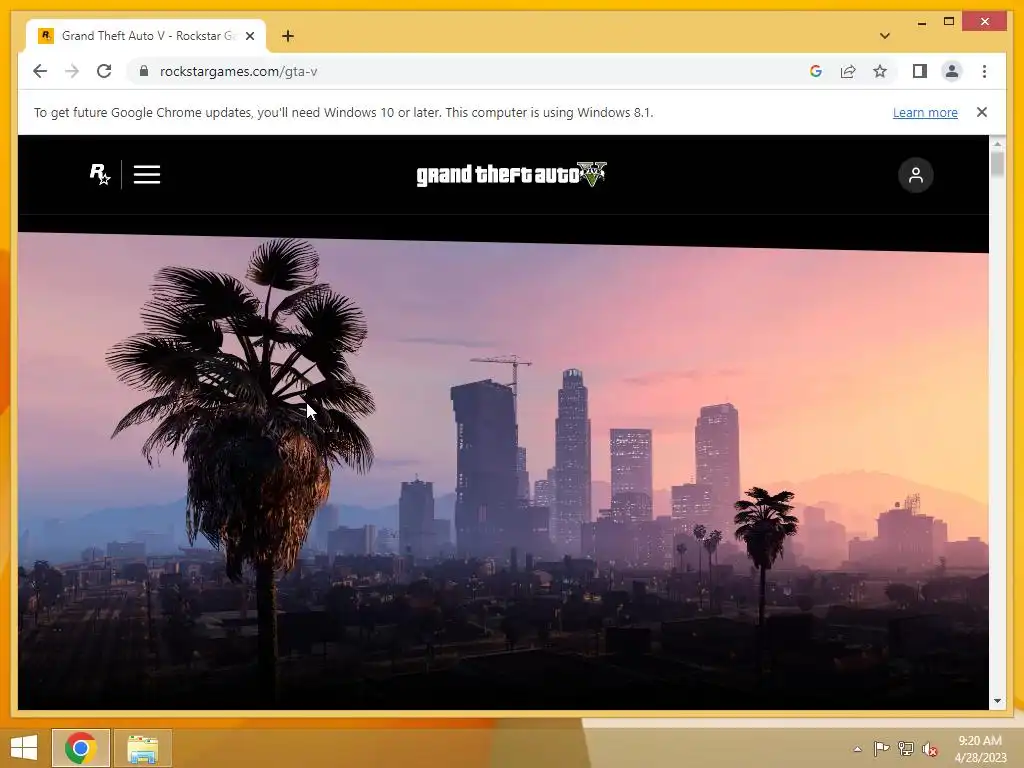
Task: Click the address bar URL rockstargames.com/gta-v
Action: click(x=238, y=71)
